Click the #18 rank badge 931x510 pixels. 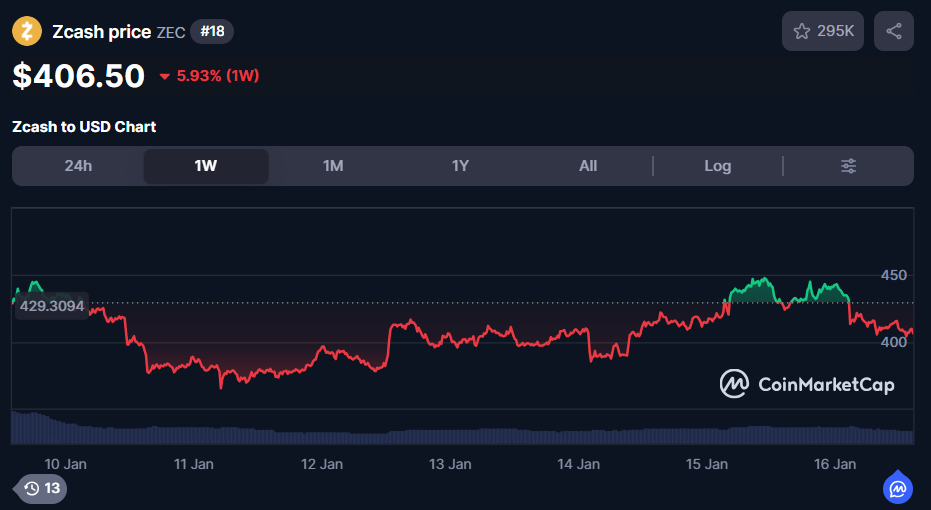(x=213, y=31)
